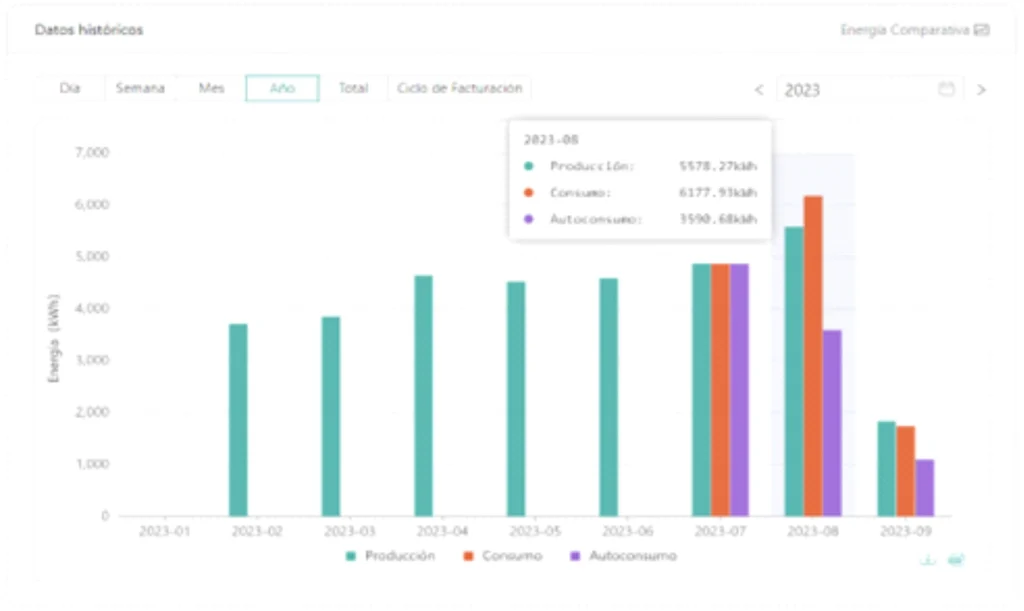Select the Mes time range tab

pos(211,88)
